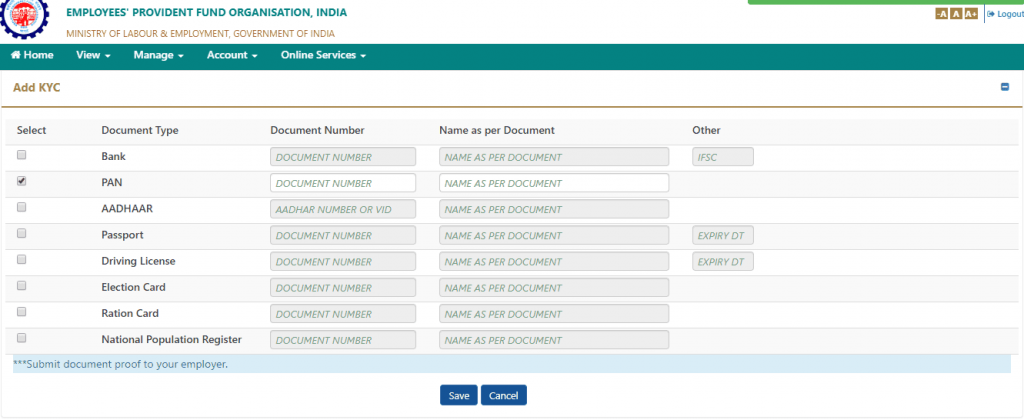Check the Bank document checkbox
Viewport: 1024px width, 420px height.
[x=22, y=155]
